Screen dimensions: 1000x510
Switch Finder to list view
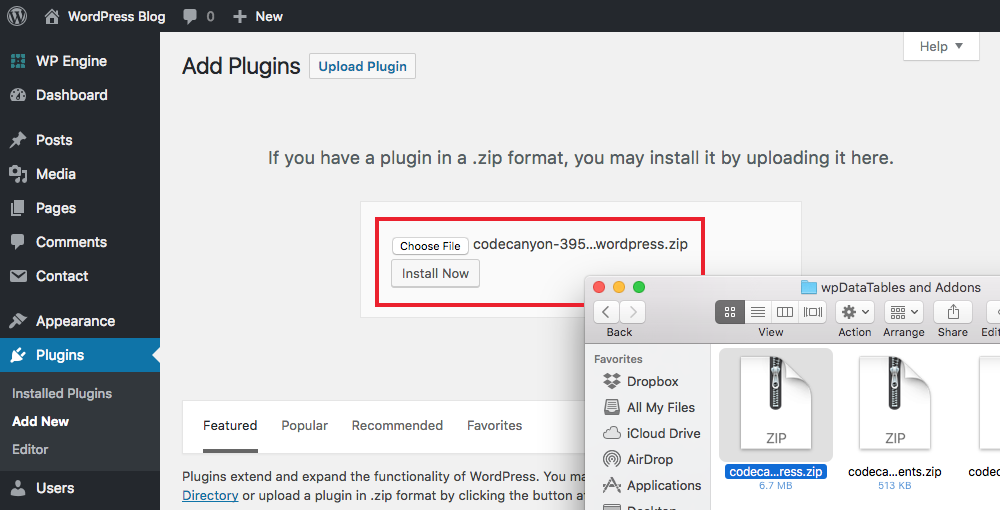758,312
